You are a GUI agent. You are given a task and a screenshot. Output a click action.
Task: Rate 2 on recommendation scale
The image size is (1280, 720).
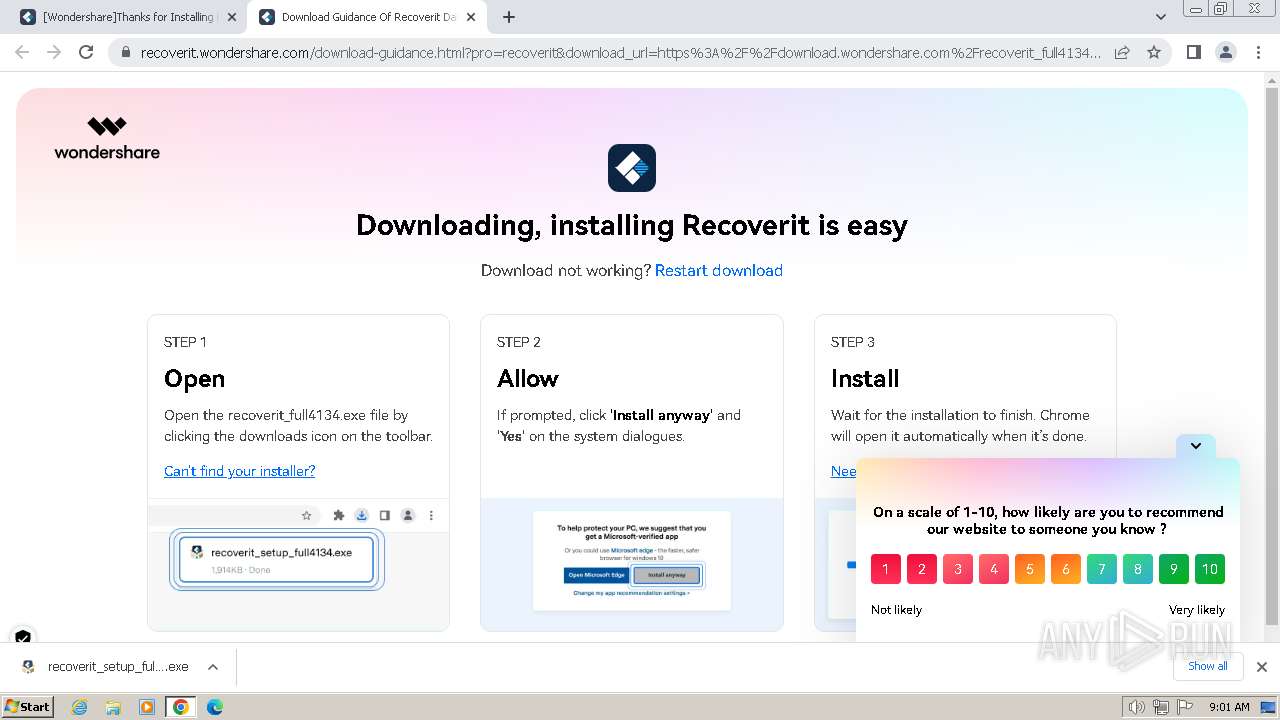point(922,569)
